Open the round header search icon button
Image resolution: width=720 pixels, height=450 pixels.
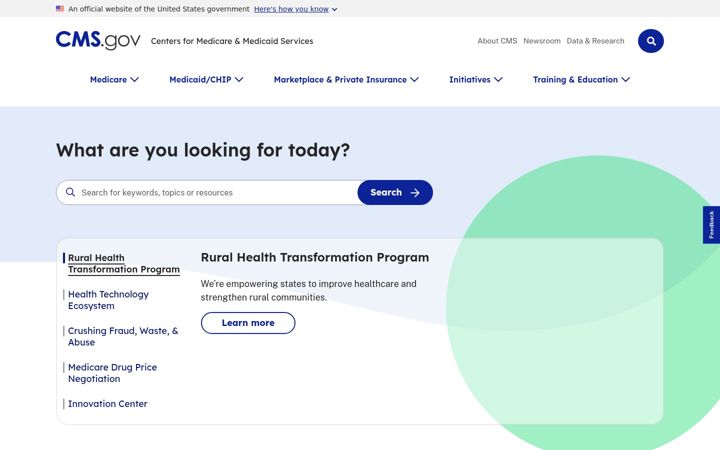pyautogui.click(x=650, y=41)
